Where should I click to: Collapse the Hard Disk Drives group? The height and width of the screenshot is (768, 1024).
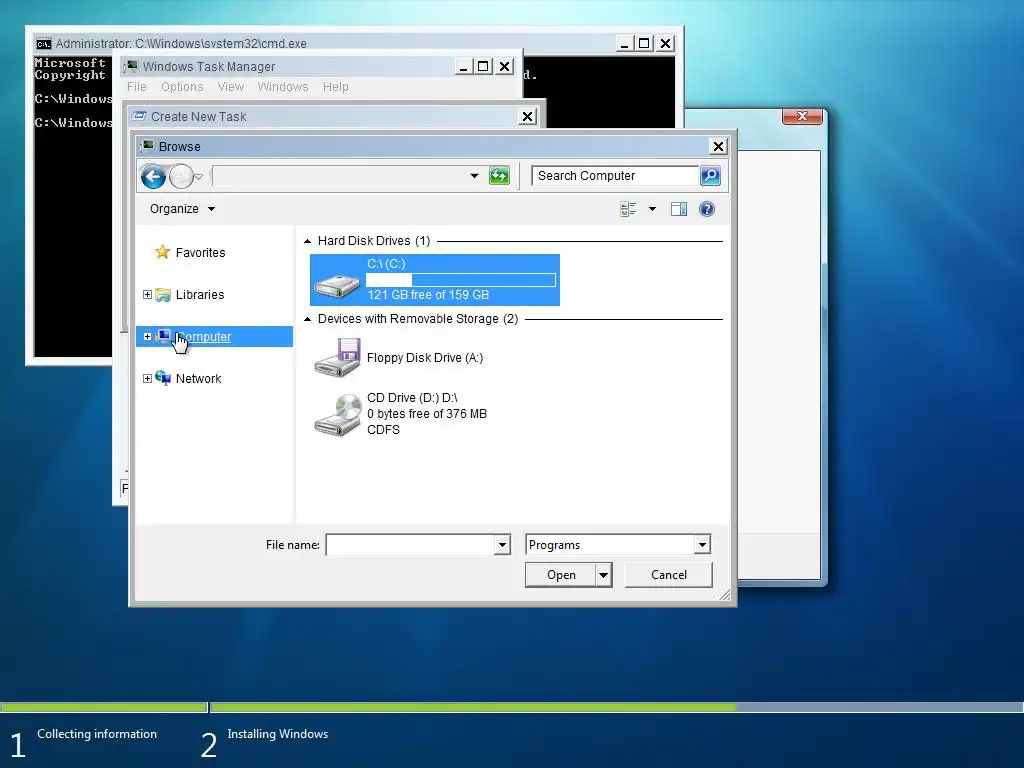pos(308,241)
